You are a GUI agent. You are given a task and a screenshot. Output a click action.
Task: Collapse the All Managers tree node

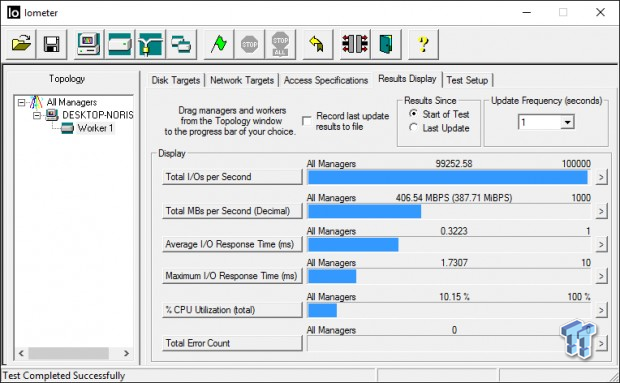[21, 103]
